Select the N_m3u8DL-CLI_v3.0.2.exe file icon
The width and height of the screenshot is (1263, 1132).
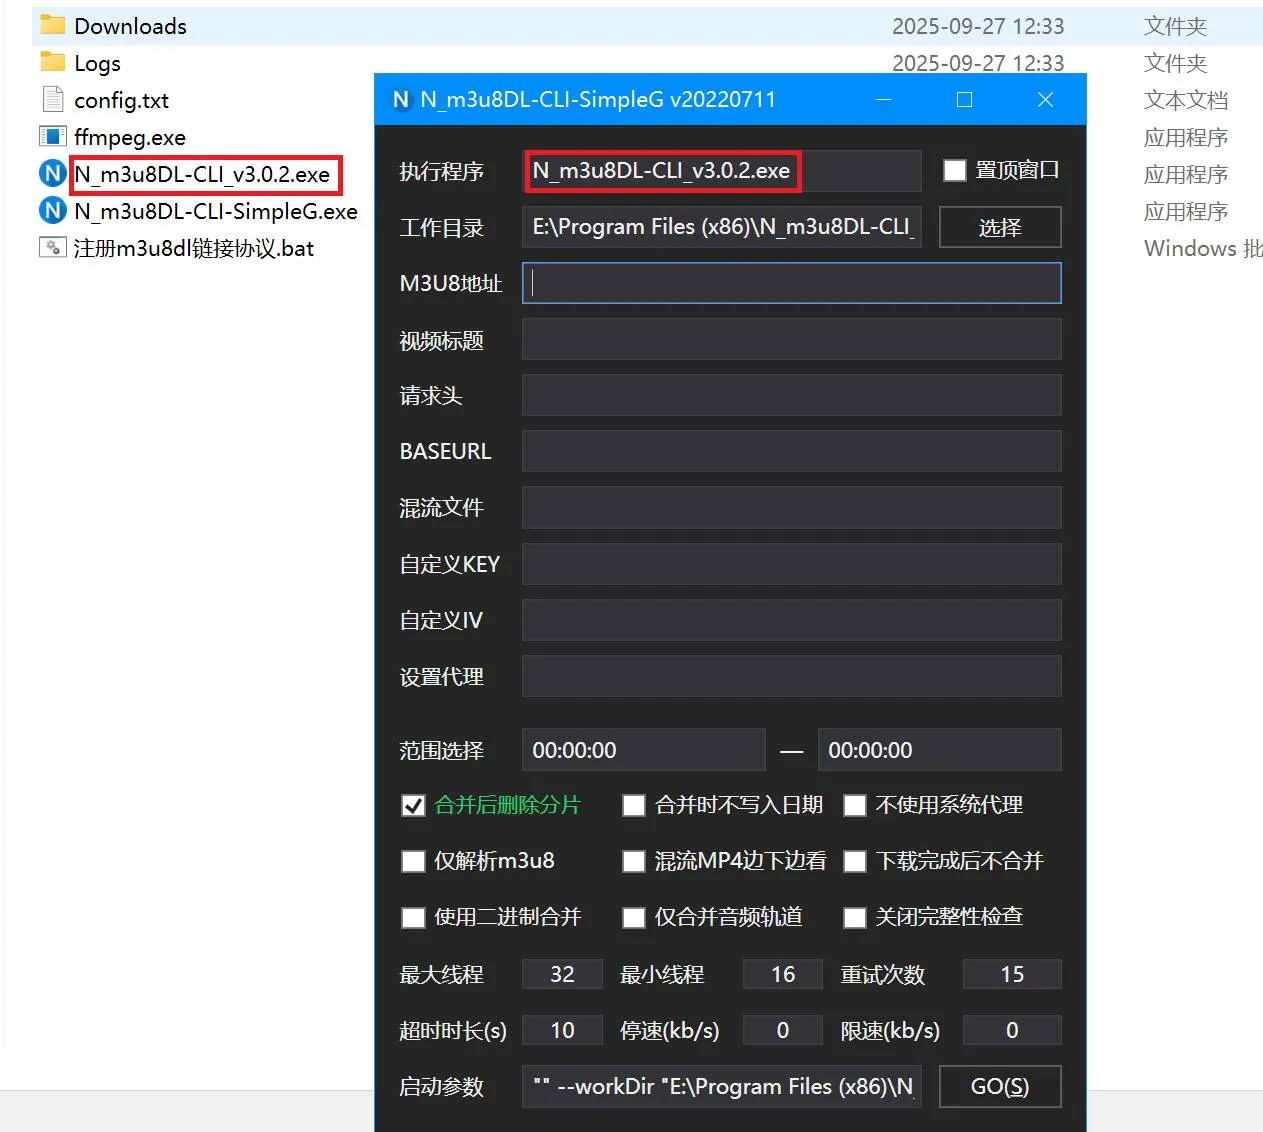pos(52,174)
